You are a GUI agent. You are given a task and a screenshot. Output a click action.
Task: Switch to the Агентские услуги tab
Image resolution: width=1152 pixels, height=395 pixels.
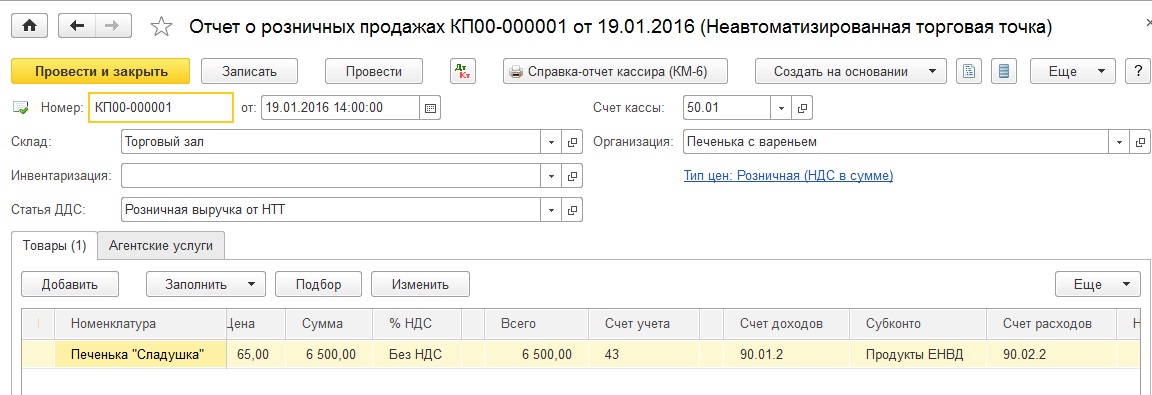click(161, 245)
